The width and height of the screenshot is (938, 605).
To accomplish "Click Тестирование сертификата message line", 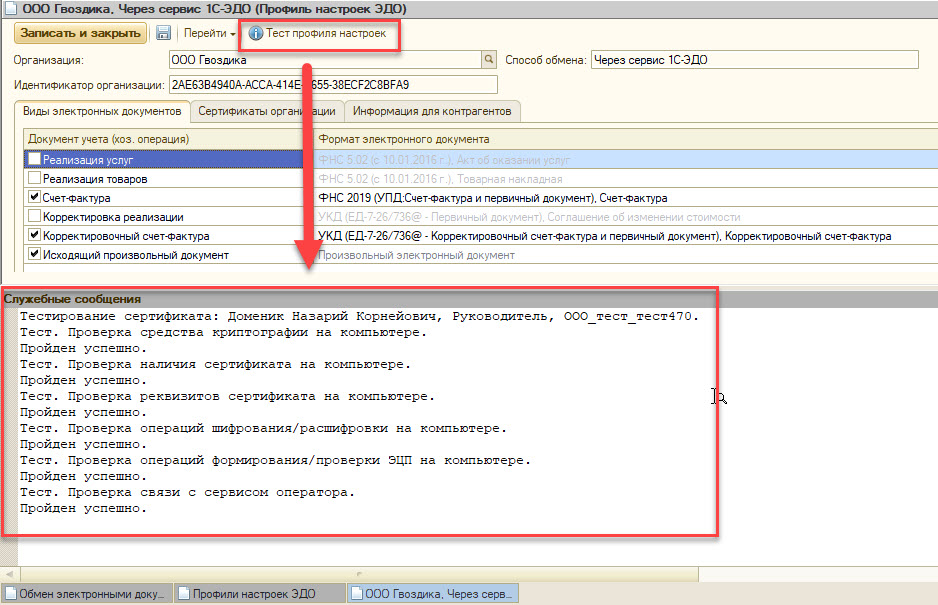I will tap(359, 316).
